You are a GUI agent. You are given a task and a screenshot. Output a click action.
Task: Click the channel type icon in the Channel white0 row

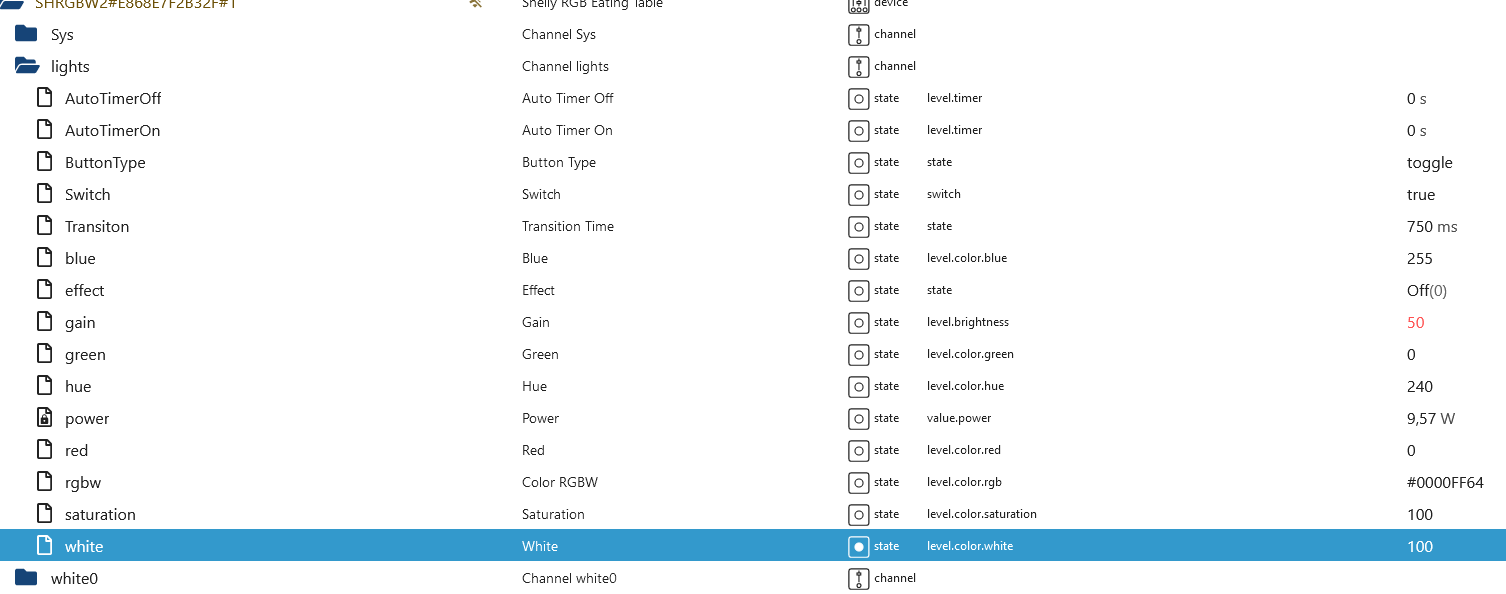(858, 579)
